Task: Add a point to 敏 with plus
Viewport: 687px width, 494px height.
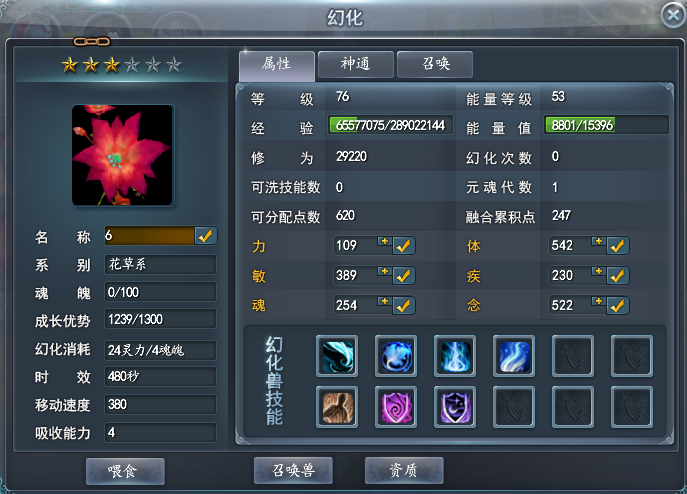Action: tap(384, 272)
